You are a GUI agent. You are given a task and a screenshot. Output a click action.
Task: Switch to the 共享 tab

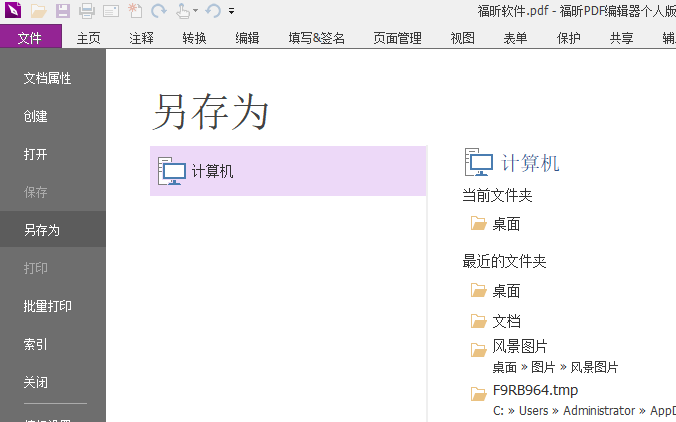pos(621,38)
